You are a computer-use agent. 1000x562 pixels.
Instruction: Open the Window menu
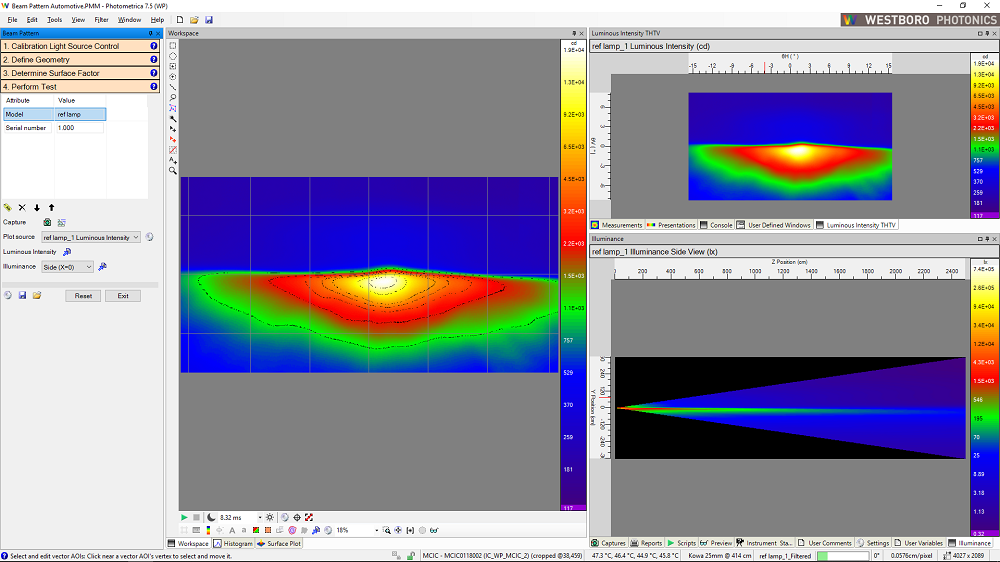click(129, 20)
